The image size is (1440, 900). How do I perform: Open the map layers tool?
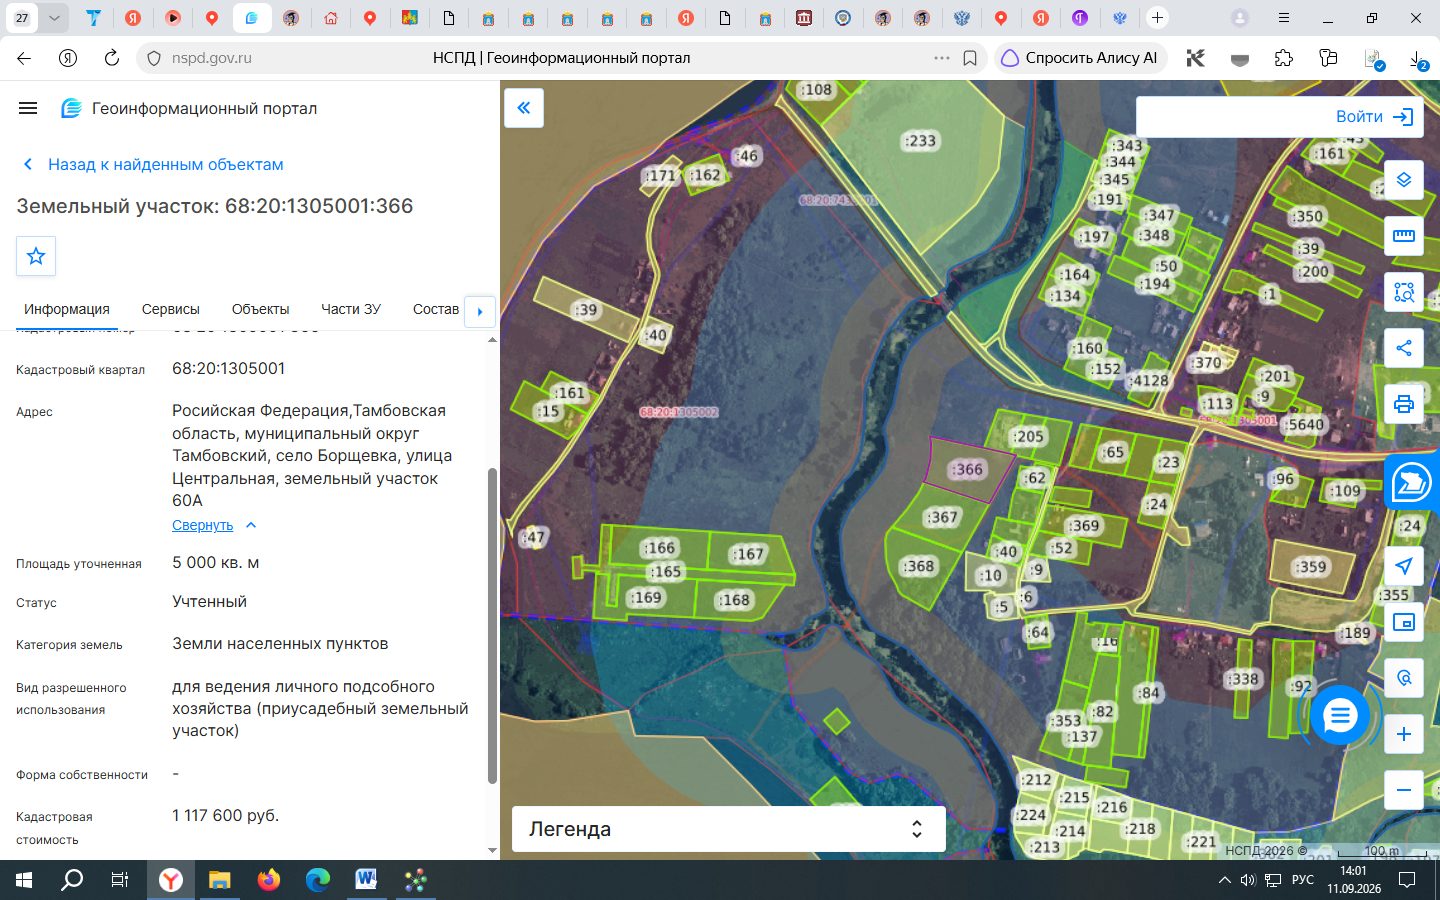[1404, 180]
